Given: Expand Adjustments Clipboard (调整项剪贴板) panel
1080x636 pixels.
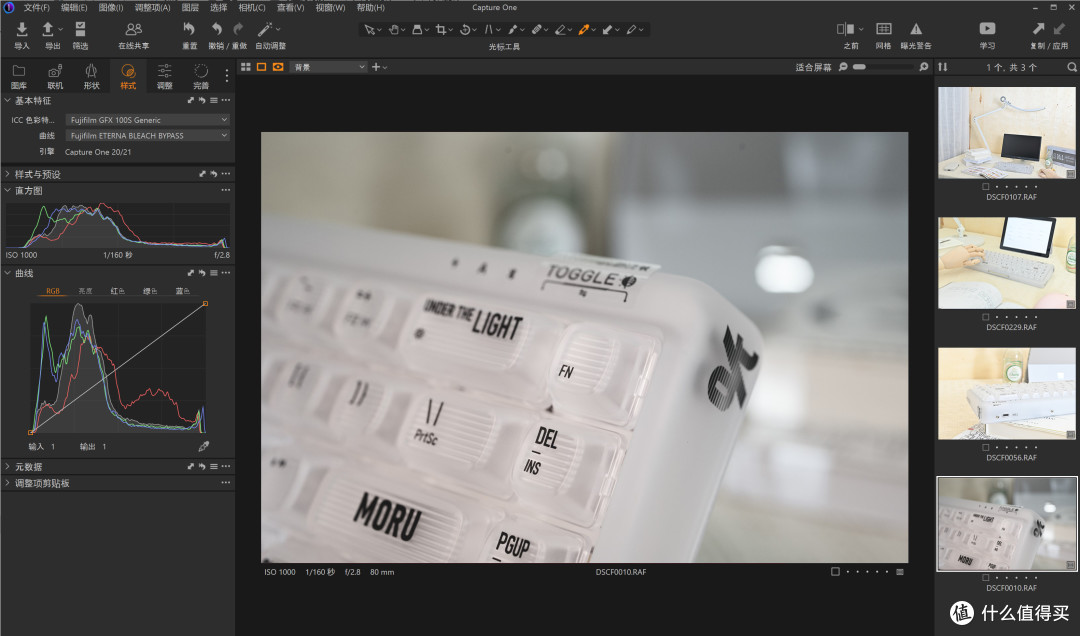Looking at the screenshot, I should pyautogui.click(x=8, y=483).
